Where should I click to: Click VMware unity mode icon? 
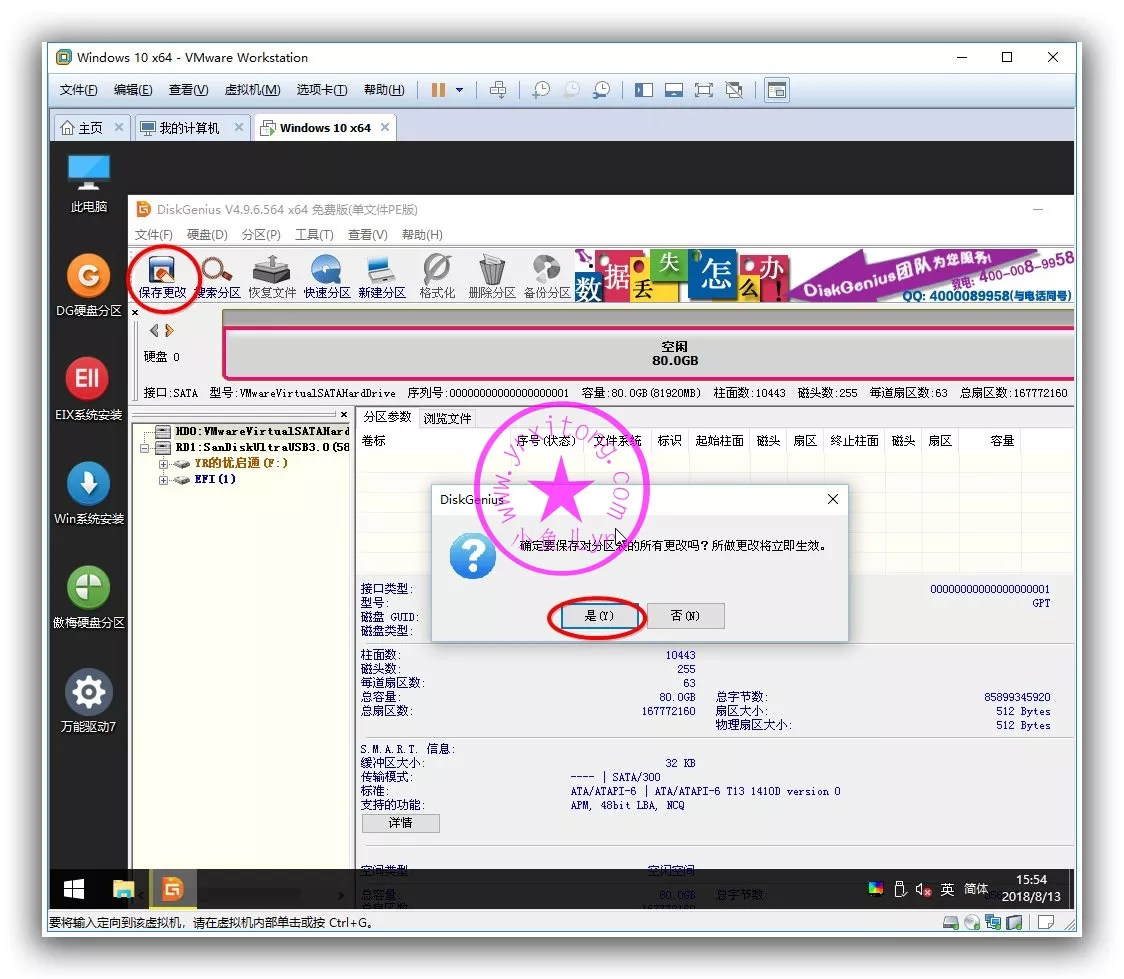[x=734, y=90]
